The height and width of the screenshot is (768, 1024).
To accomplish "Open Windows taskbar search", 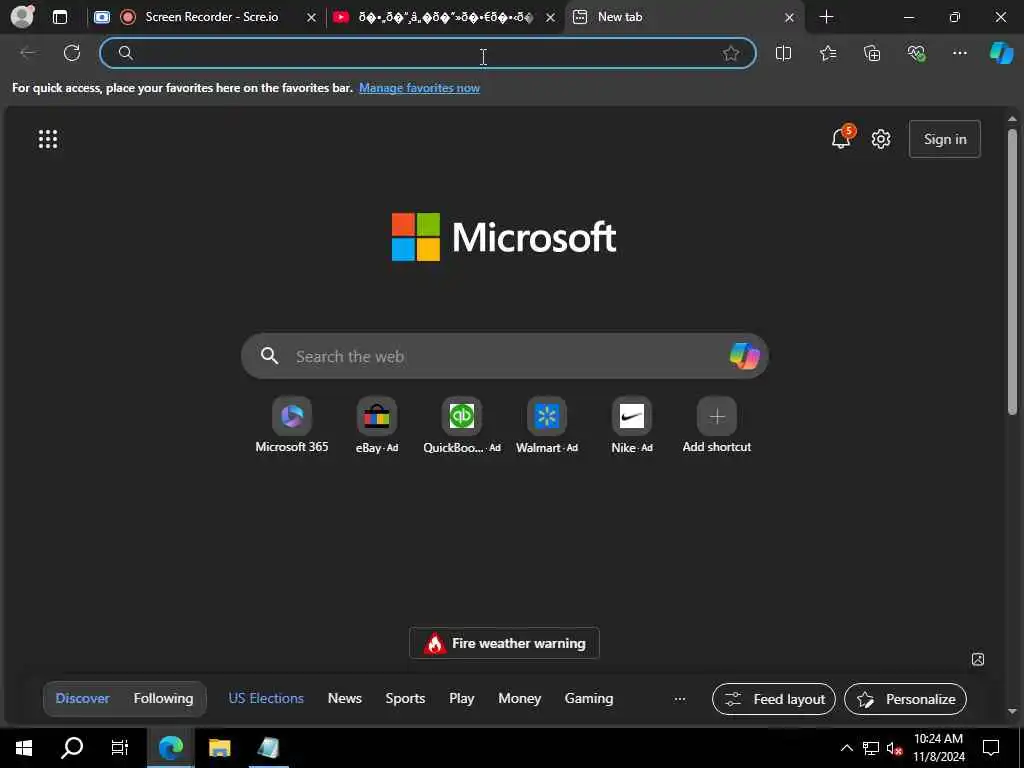I will [x=72, y=748].
